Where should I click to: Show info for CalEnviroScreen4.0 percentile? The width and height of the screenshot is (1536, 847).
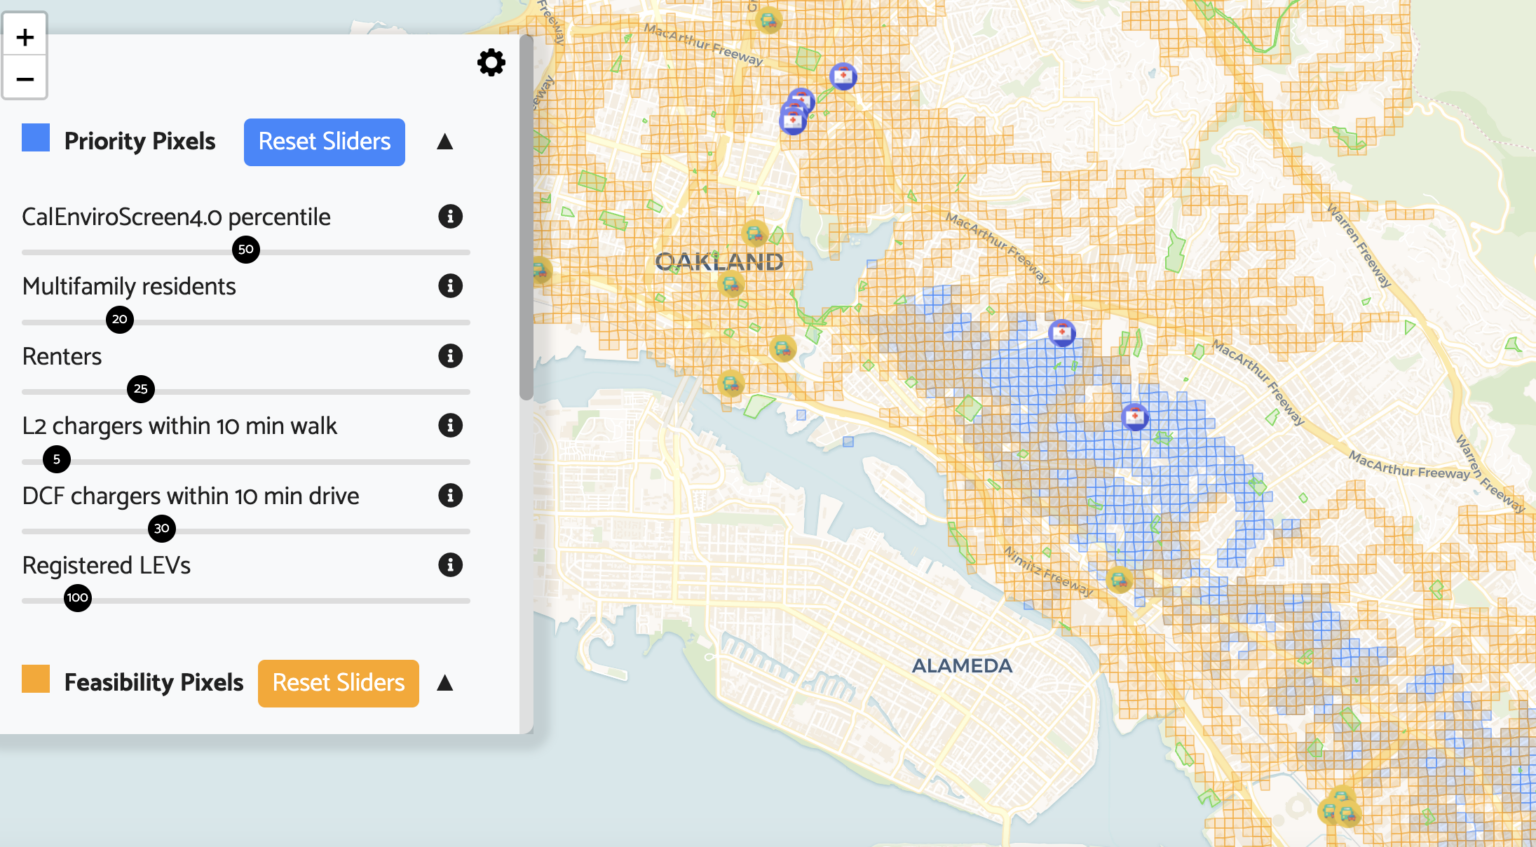[x=450, y=216]
